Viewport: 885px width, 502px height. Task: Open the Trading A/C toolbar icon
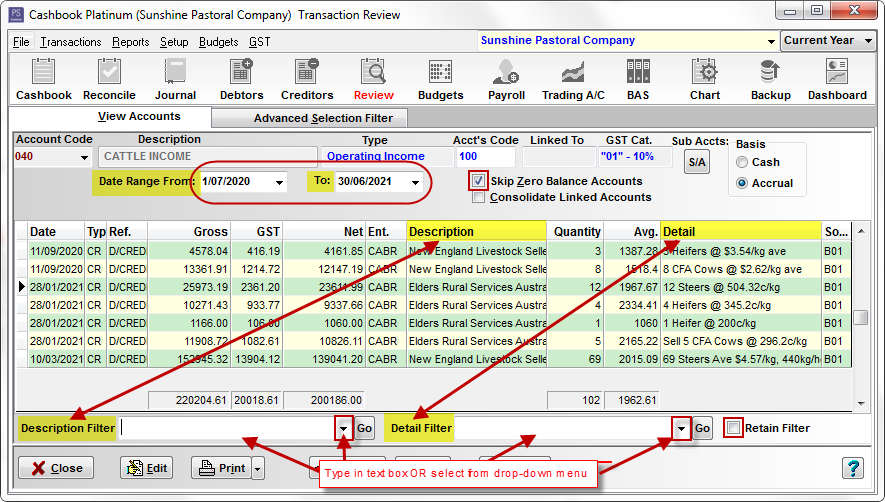click(573, 80)
